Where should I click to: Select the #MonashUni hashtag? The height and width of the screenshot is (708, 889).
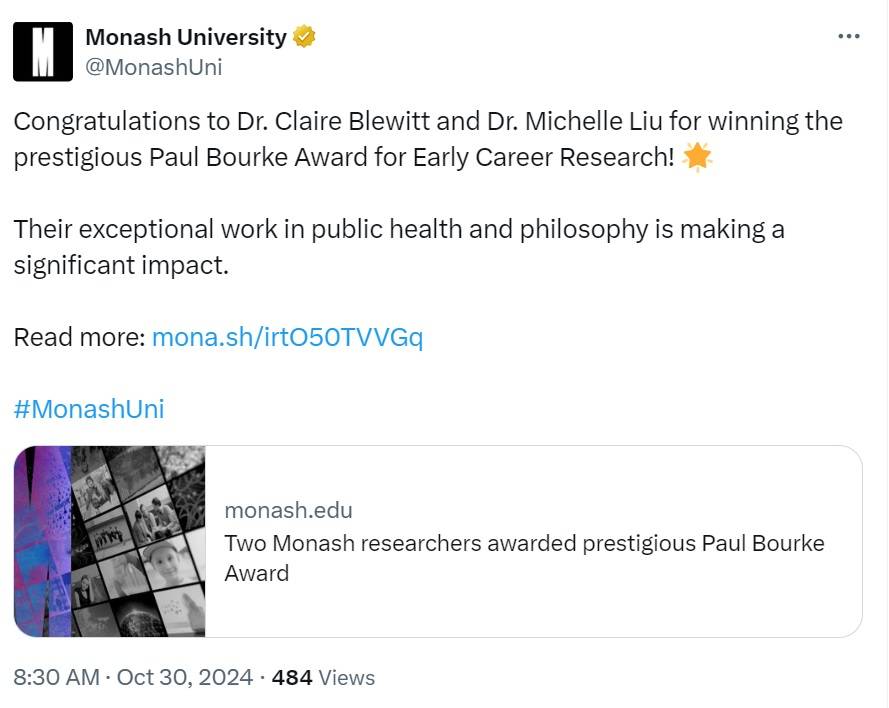click(x=89, y=409)
